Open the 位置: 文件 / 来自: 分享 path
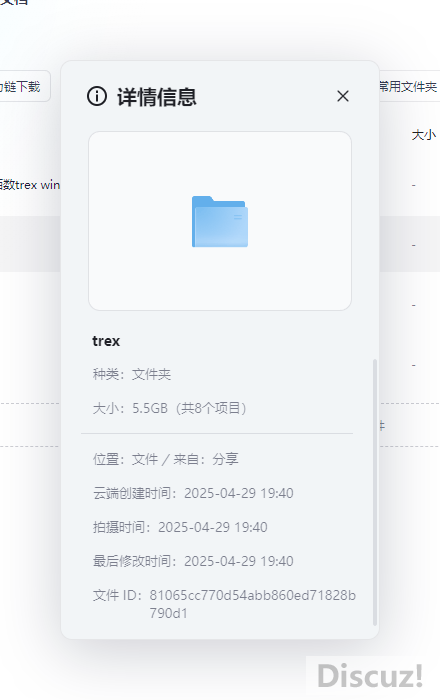The height and width of the screenshot is (700, 440). pos(166,459)
